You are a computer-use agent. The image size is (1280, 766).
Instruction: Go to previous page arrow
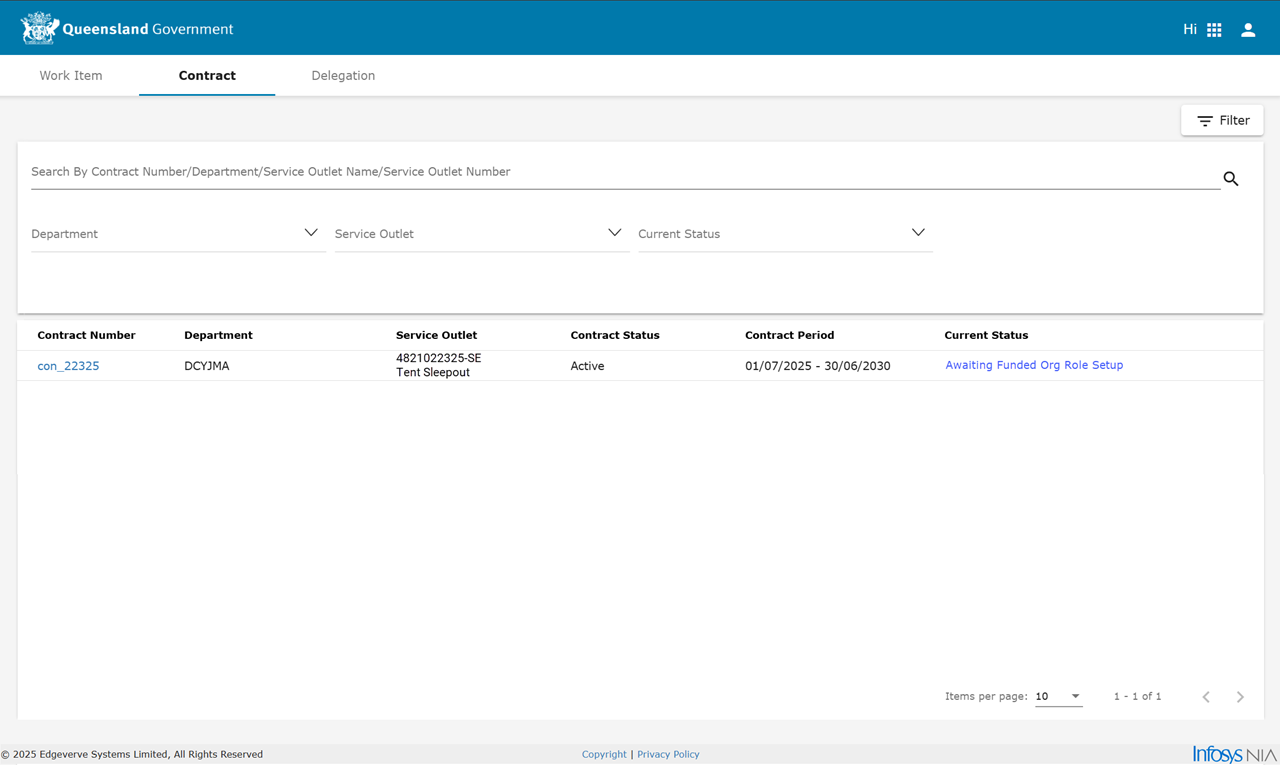coord(1206,697)
